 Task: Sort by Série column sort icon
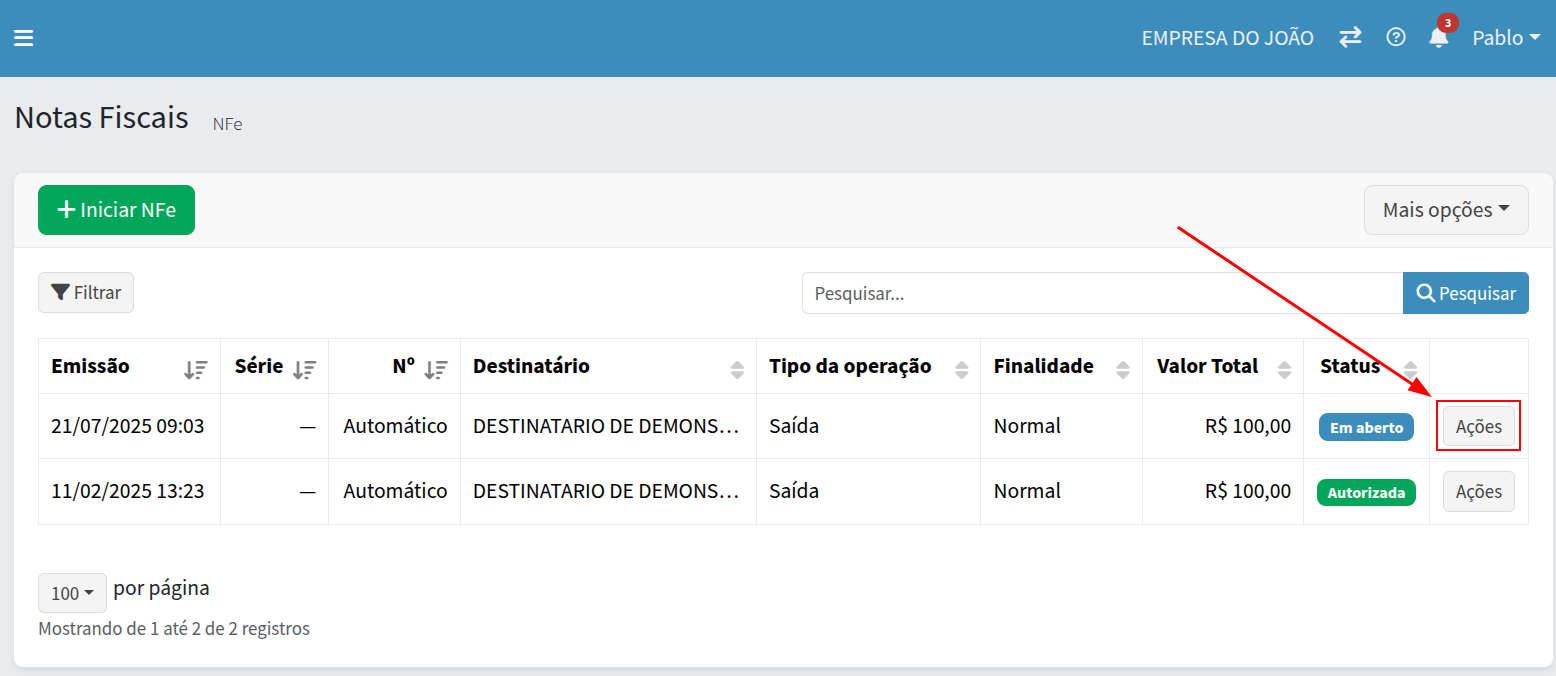coord(304,369)
